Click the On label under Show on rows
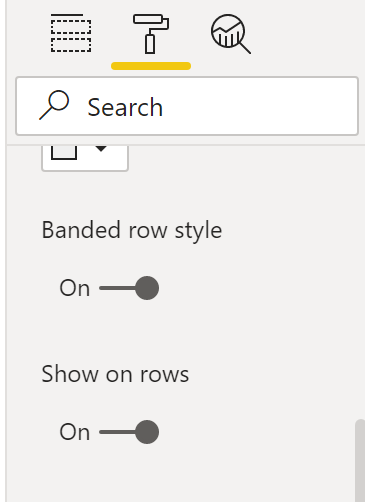The image size is (365, 502). pyautogui.click(x=75, y=432)
